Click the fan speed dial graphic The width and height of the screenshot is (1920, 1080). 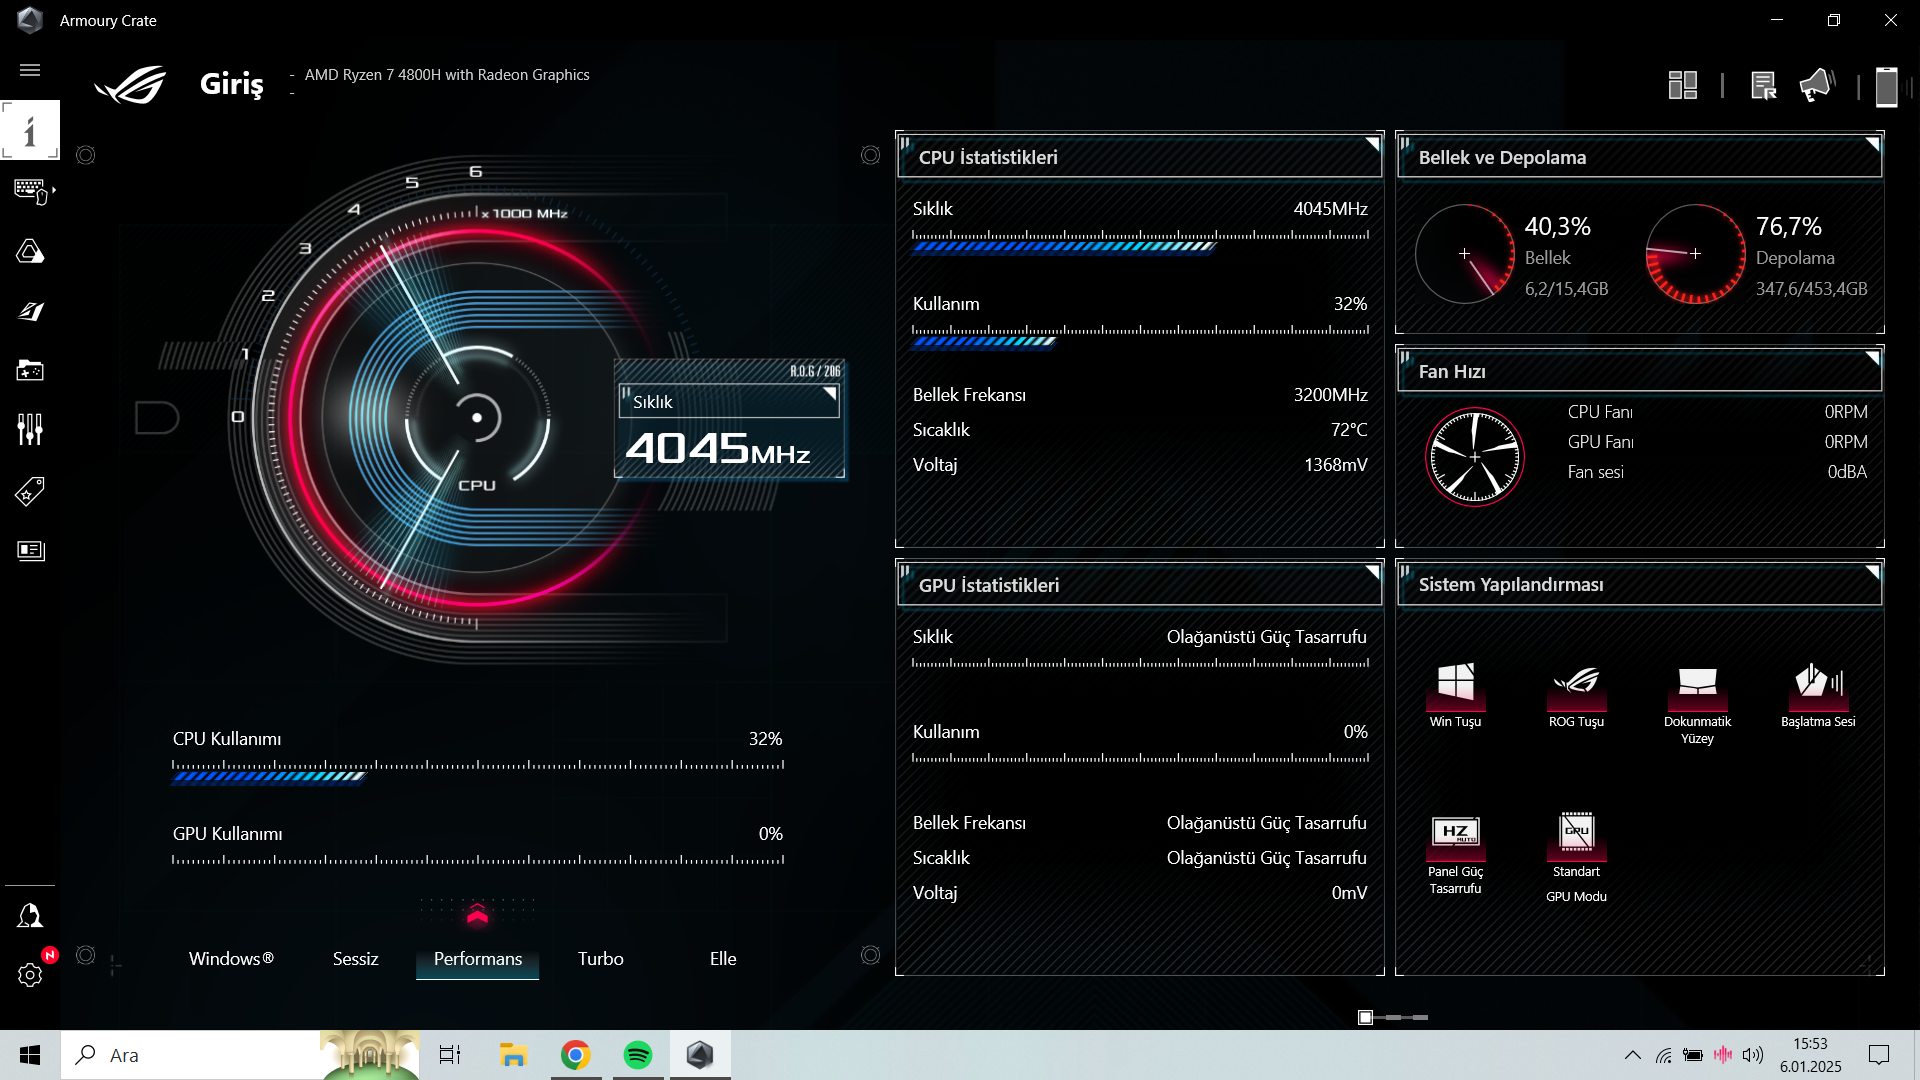coord(1474,457)
